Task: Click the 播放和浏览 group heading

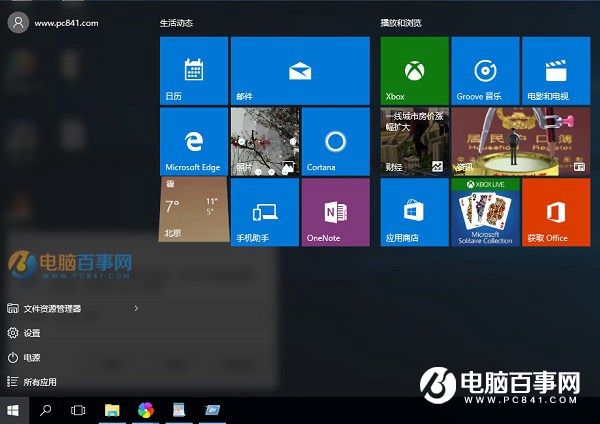Action: click(401, 23)
